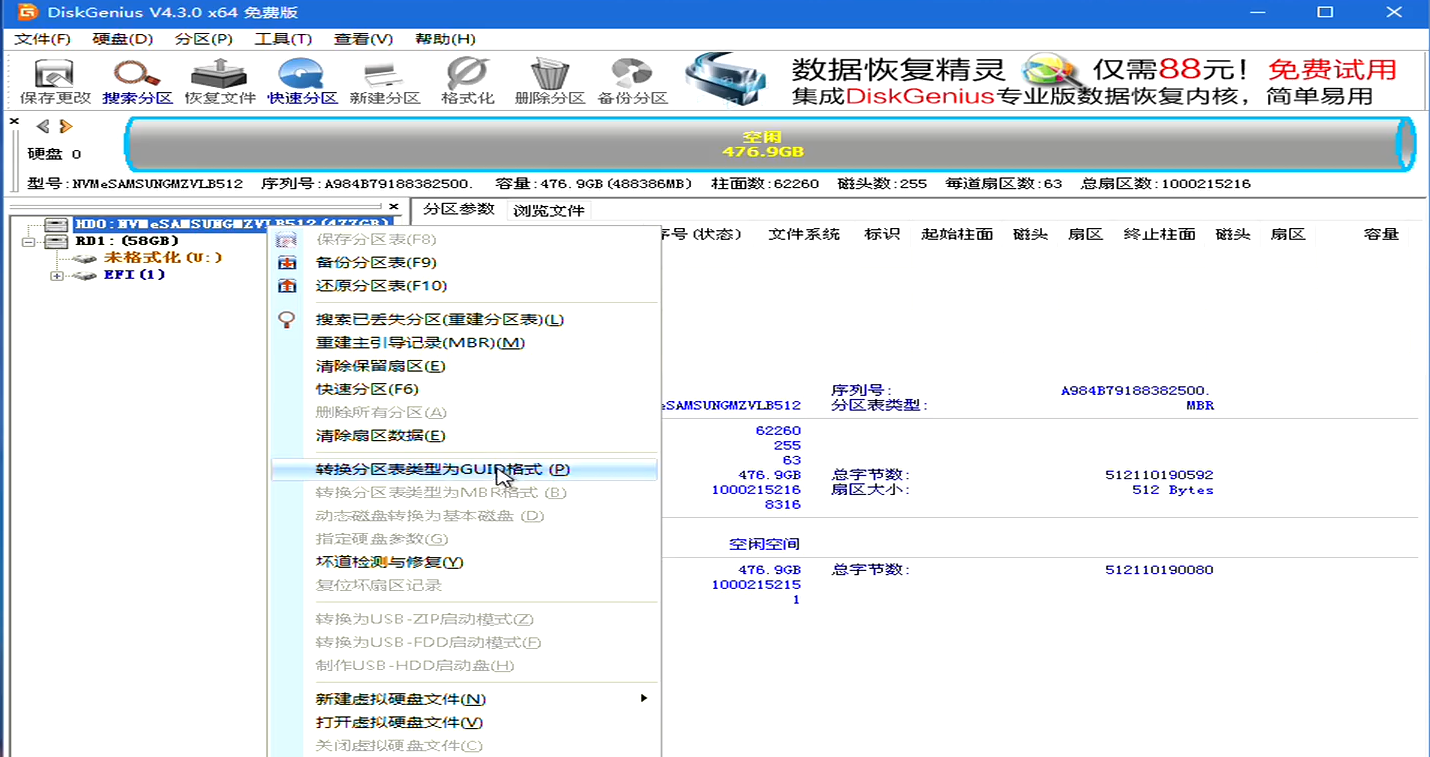1430x757 pixels.
Task: Click the 搜索分区 search partition icon
Action: [137, 82]
